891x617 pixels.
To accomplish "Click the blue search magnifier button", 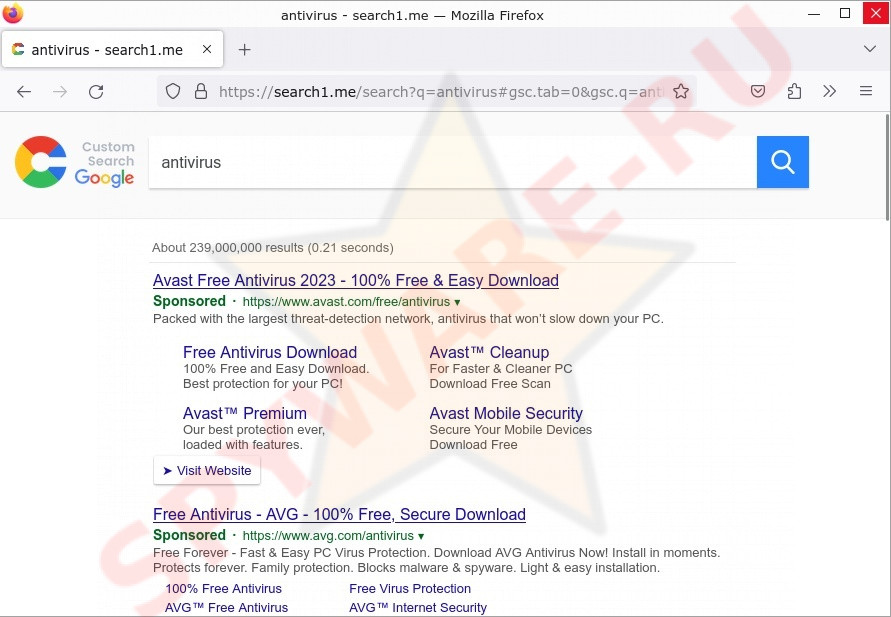I will [x=782, y=162].
